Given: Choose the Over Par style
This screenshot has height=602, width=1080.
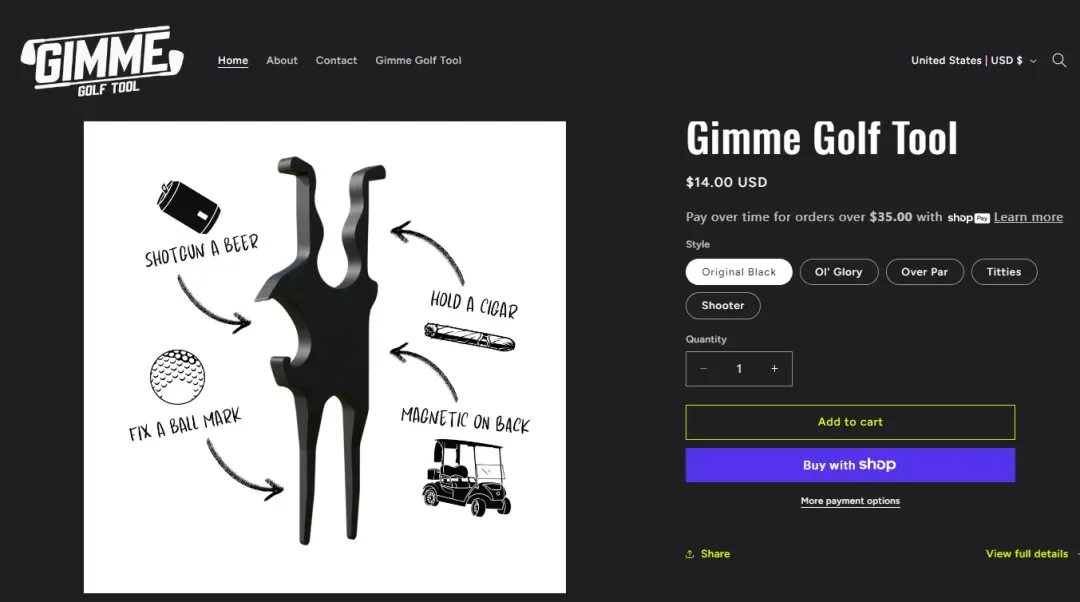Looking at the screenshot, I should (924, 272).
